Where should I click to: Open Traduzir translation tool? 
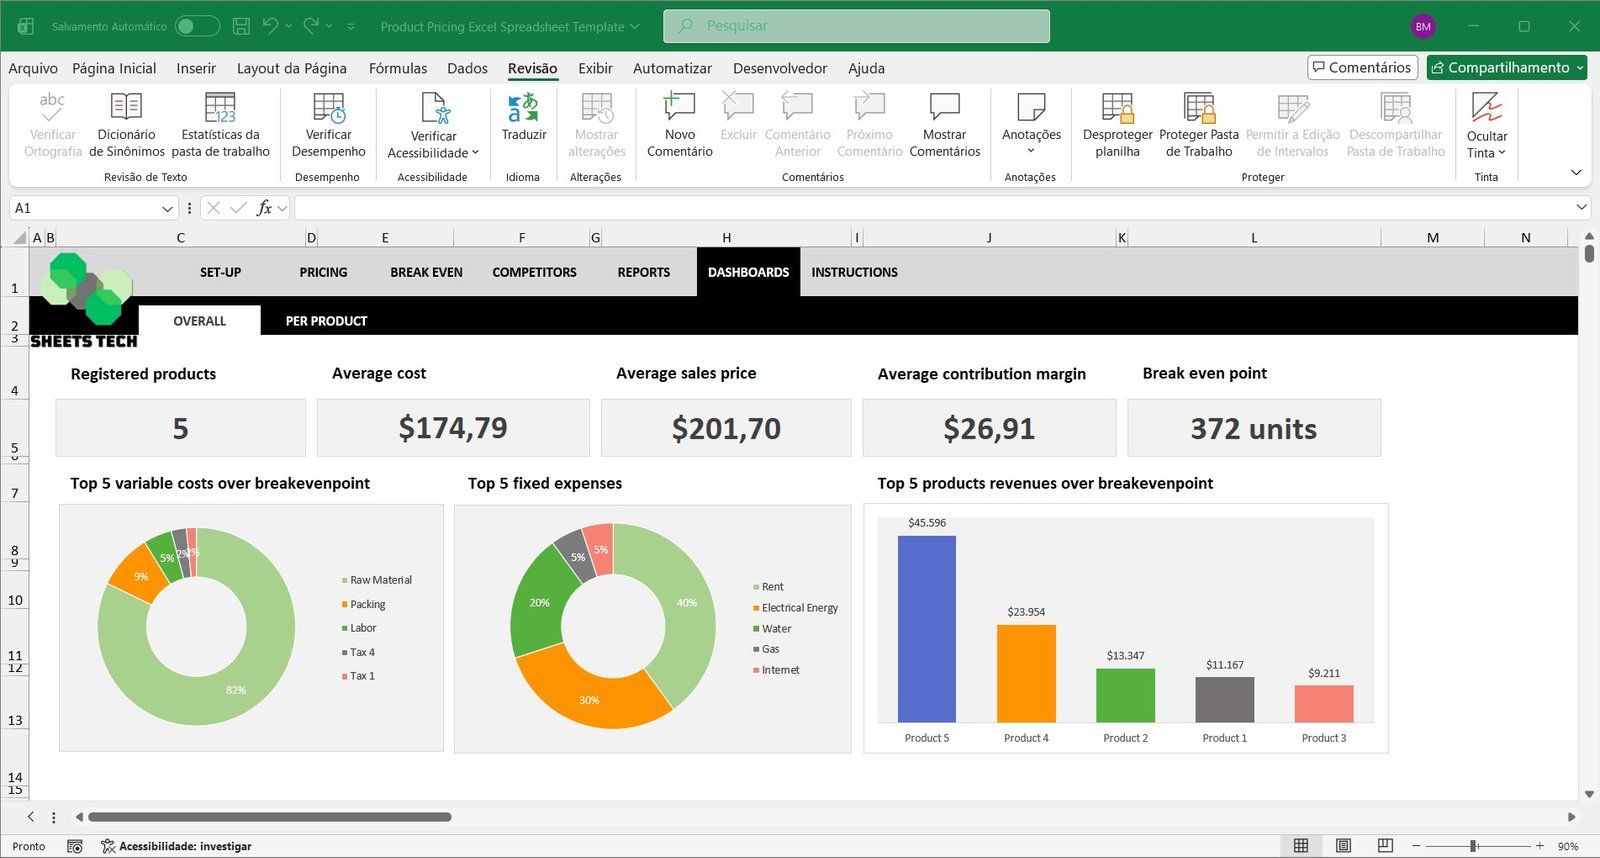tap(523, 117)
